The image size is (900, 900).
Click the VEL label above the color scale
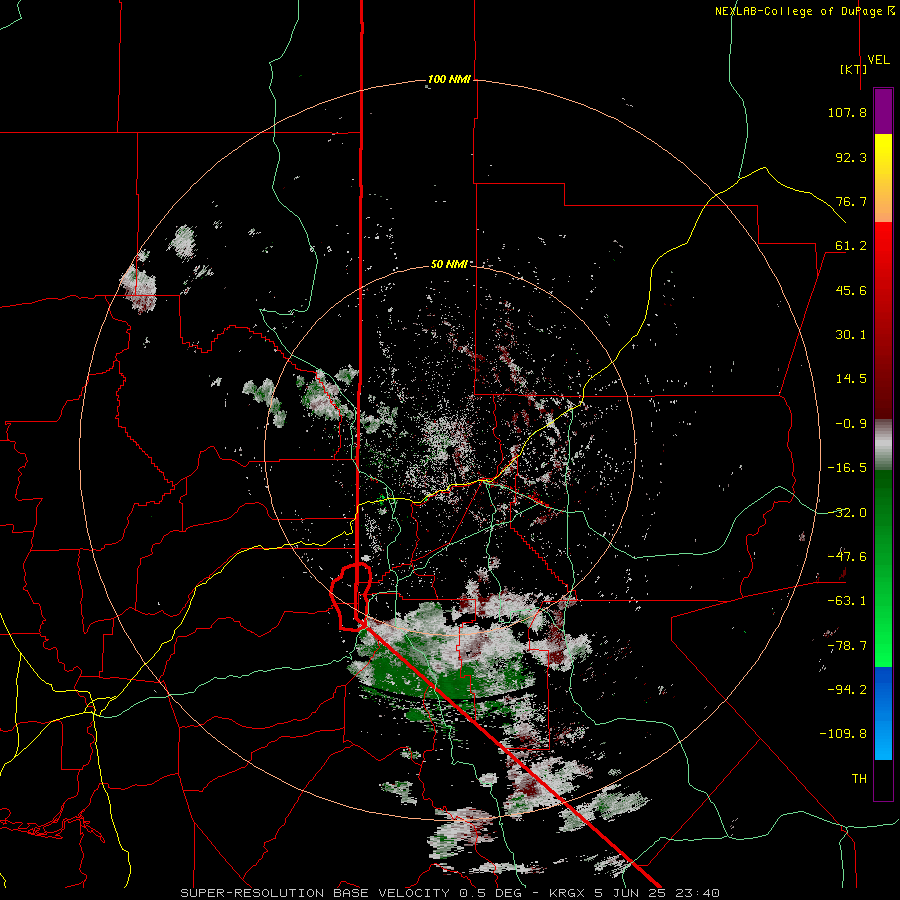(878, 60)
